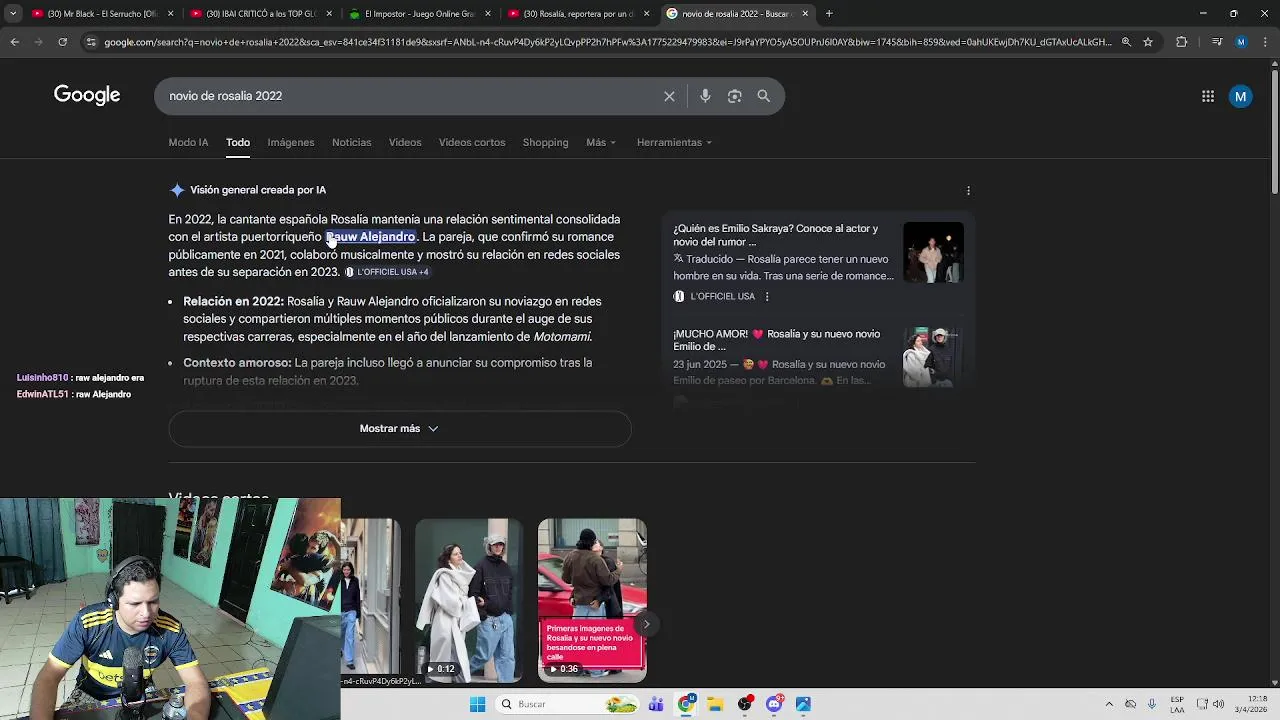
Task: Open AI overview three-dot options menu
Action: [968, 190]
